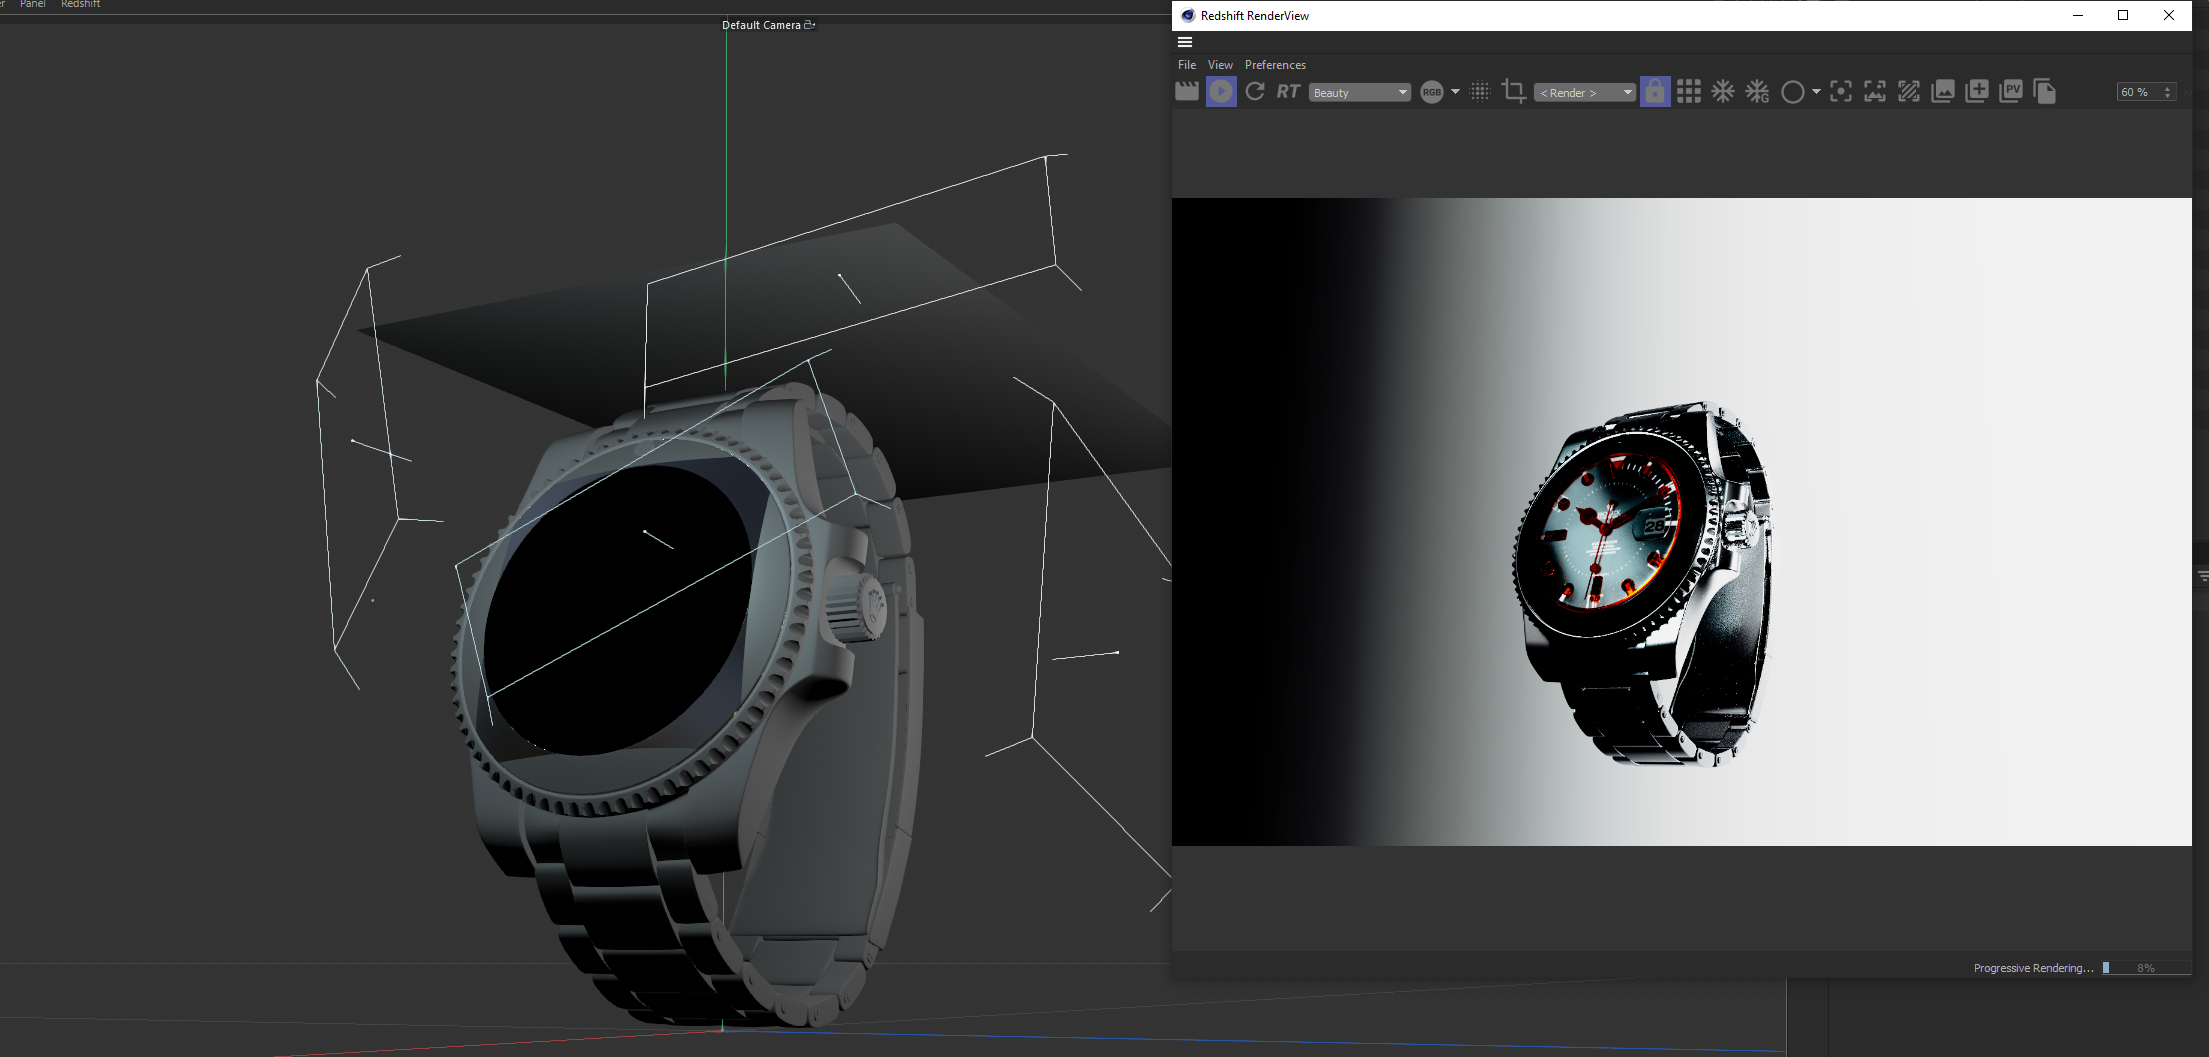Image resolution: width=2209 pixels, height=1057 pixels.
Task: Click the circle display mode icon
Action: (1793, 92)
